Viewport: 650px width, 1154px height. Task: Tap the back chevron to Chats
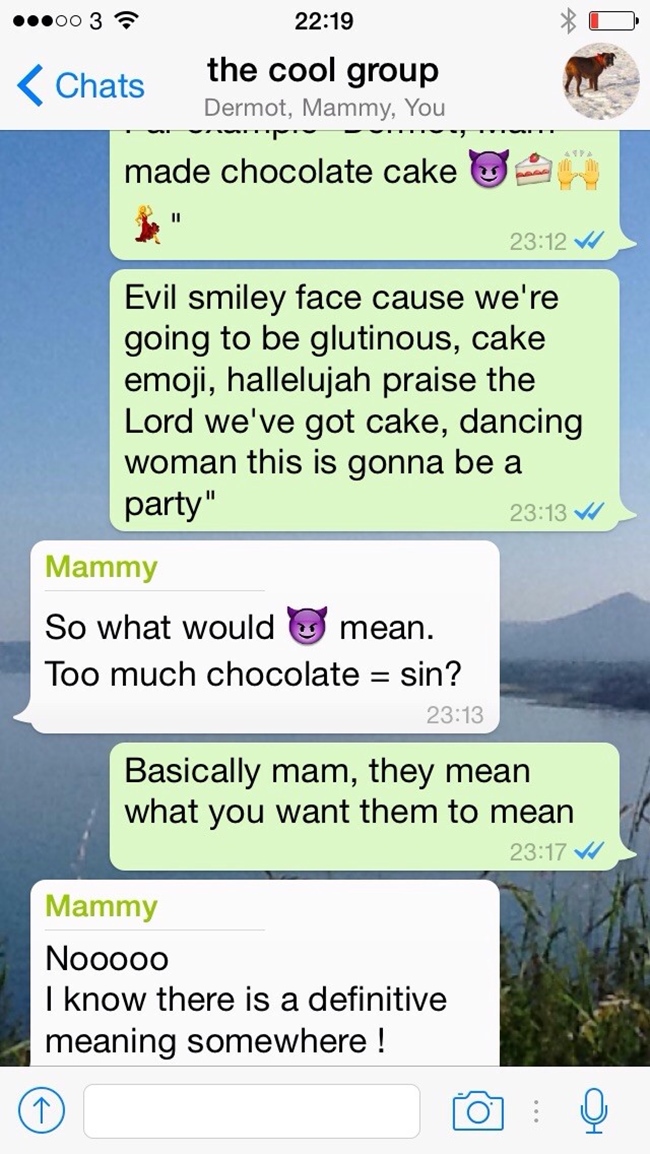point(31,85)
